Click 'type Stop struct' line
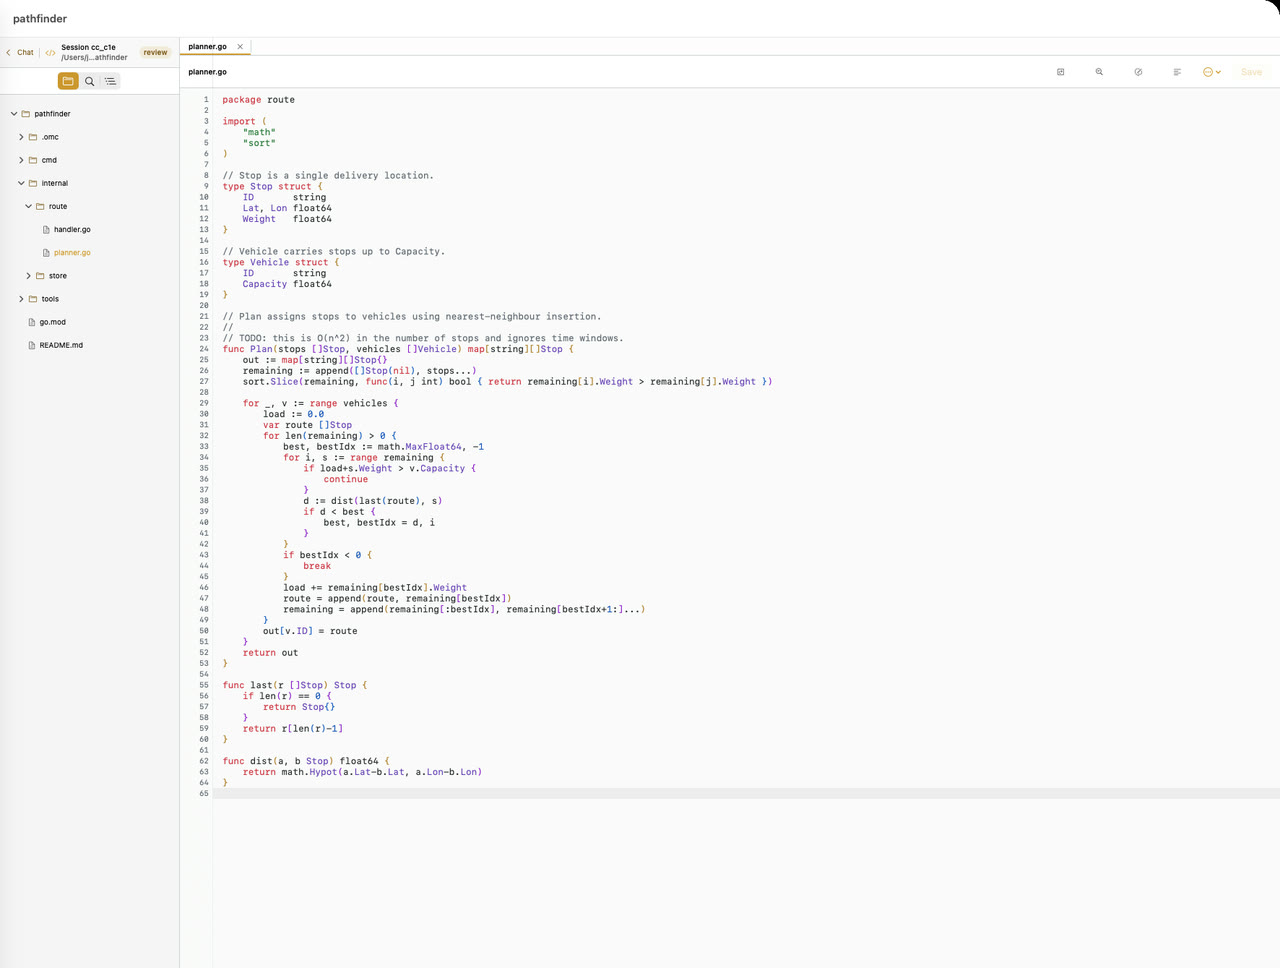Viewport: 1280px width, 968px height. pyautogui.click(x=272, y=186)
